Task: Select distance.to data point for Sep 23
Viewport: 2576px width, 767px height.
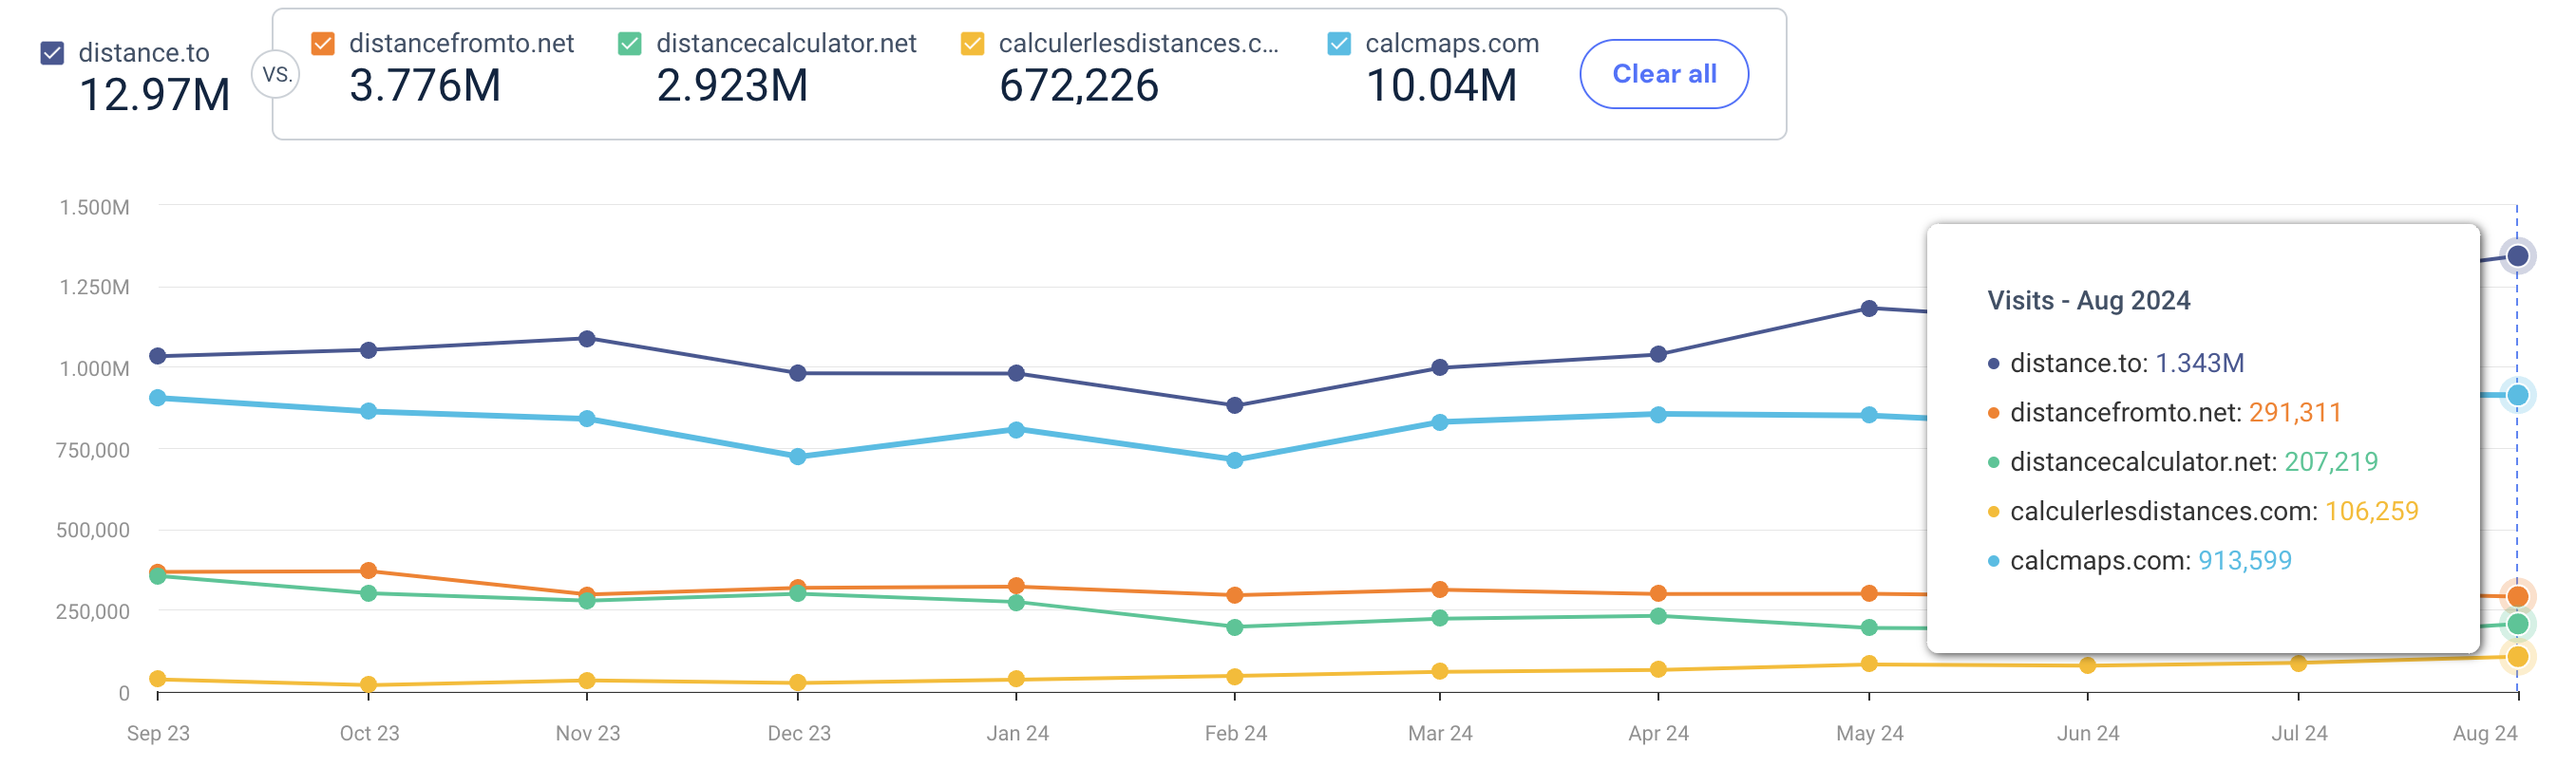Action: pyautogui.click(x=158, y=356)
